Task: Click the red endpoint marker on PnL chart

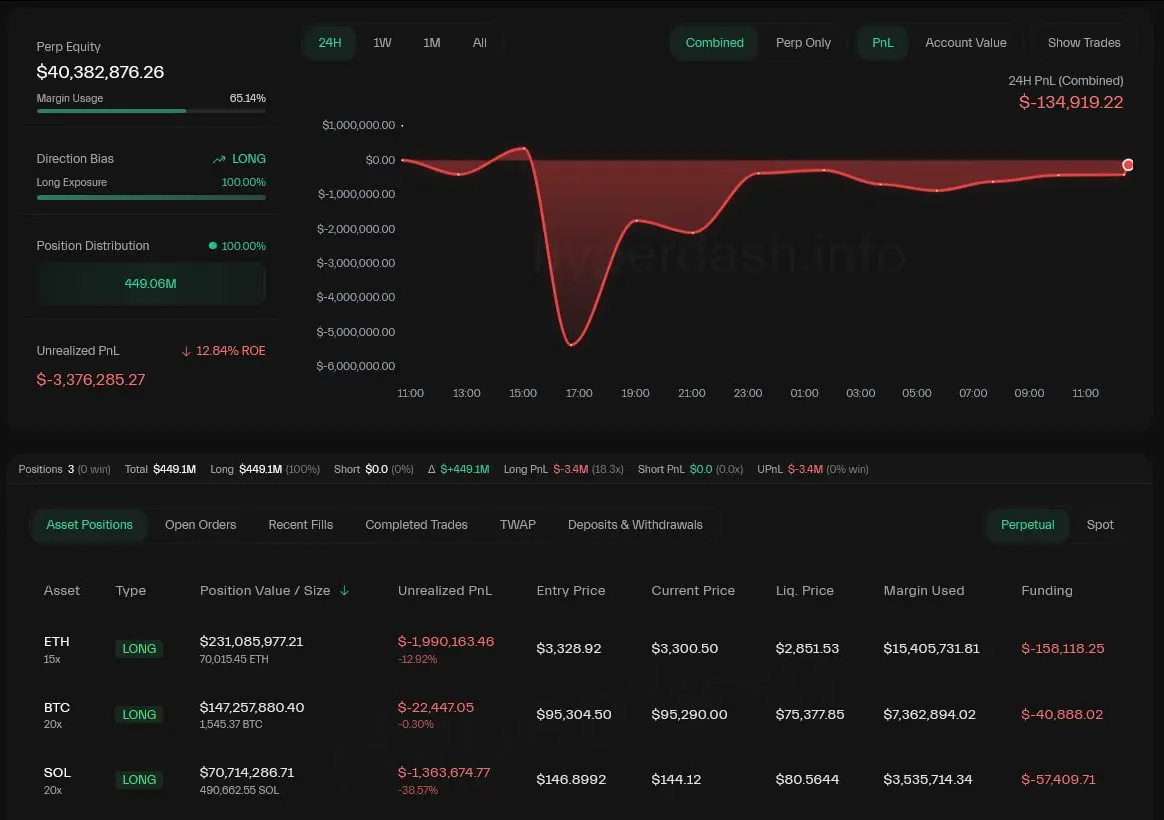Action: coord(1128,165)
